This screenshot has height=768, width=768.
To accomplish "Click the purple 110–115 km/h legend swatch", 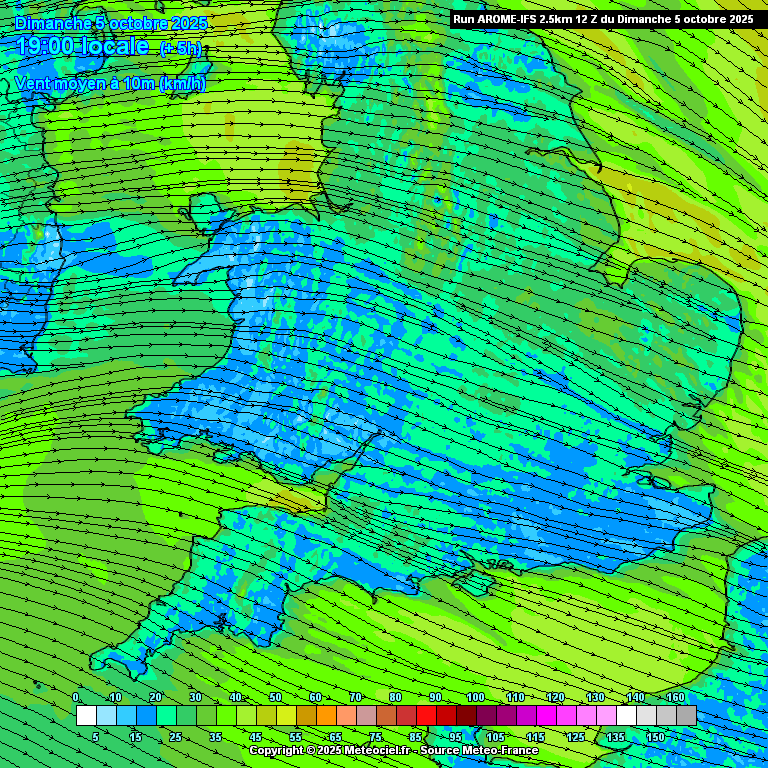I will [x=526, y=715].
